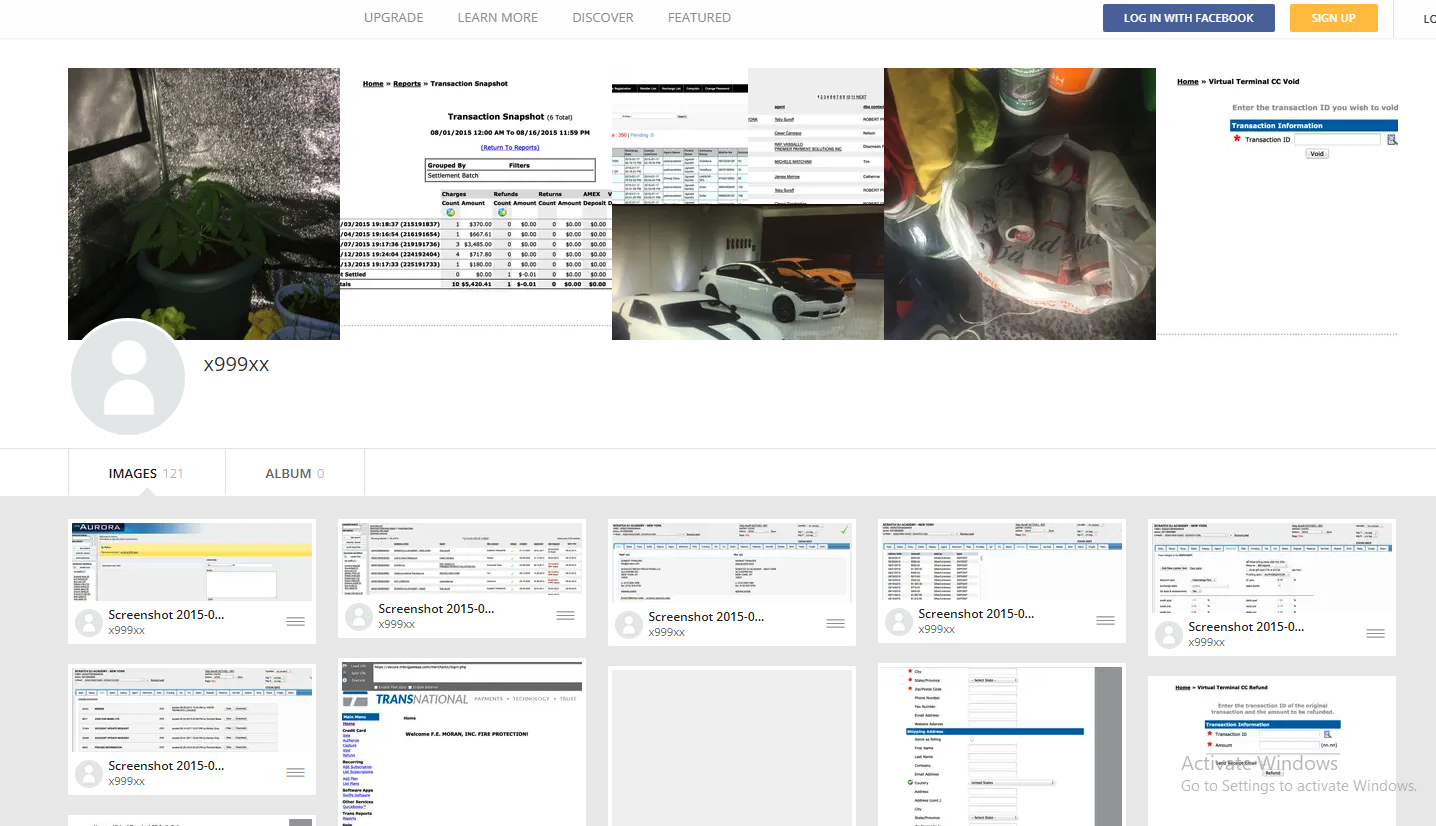Switch to the IMAGES tab
The height and width of the screenshot is (826, 1436).
pos(146,473)
